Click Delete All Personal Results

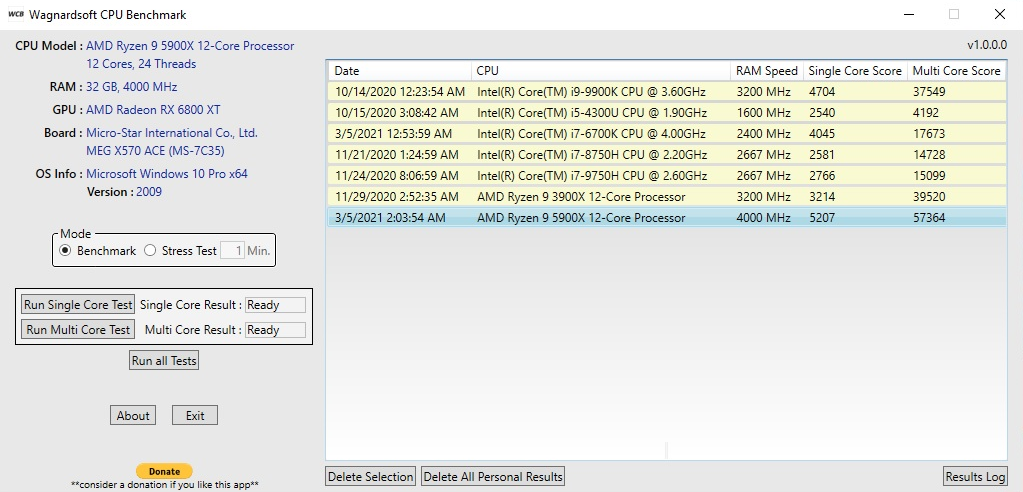click(493, 476)
